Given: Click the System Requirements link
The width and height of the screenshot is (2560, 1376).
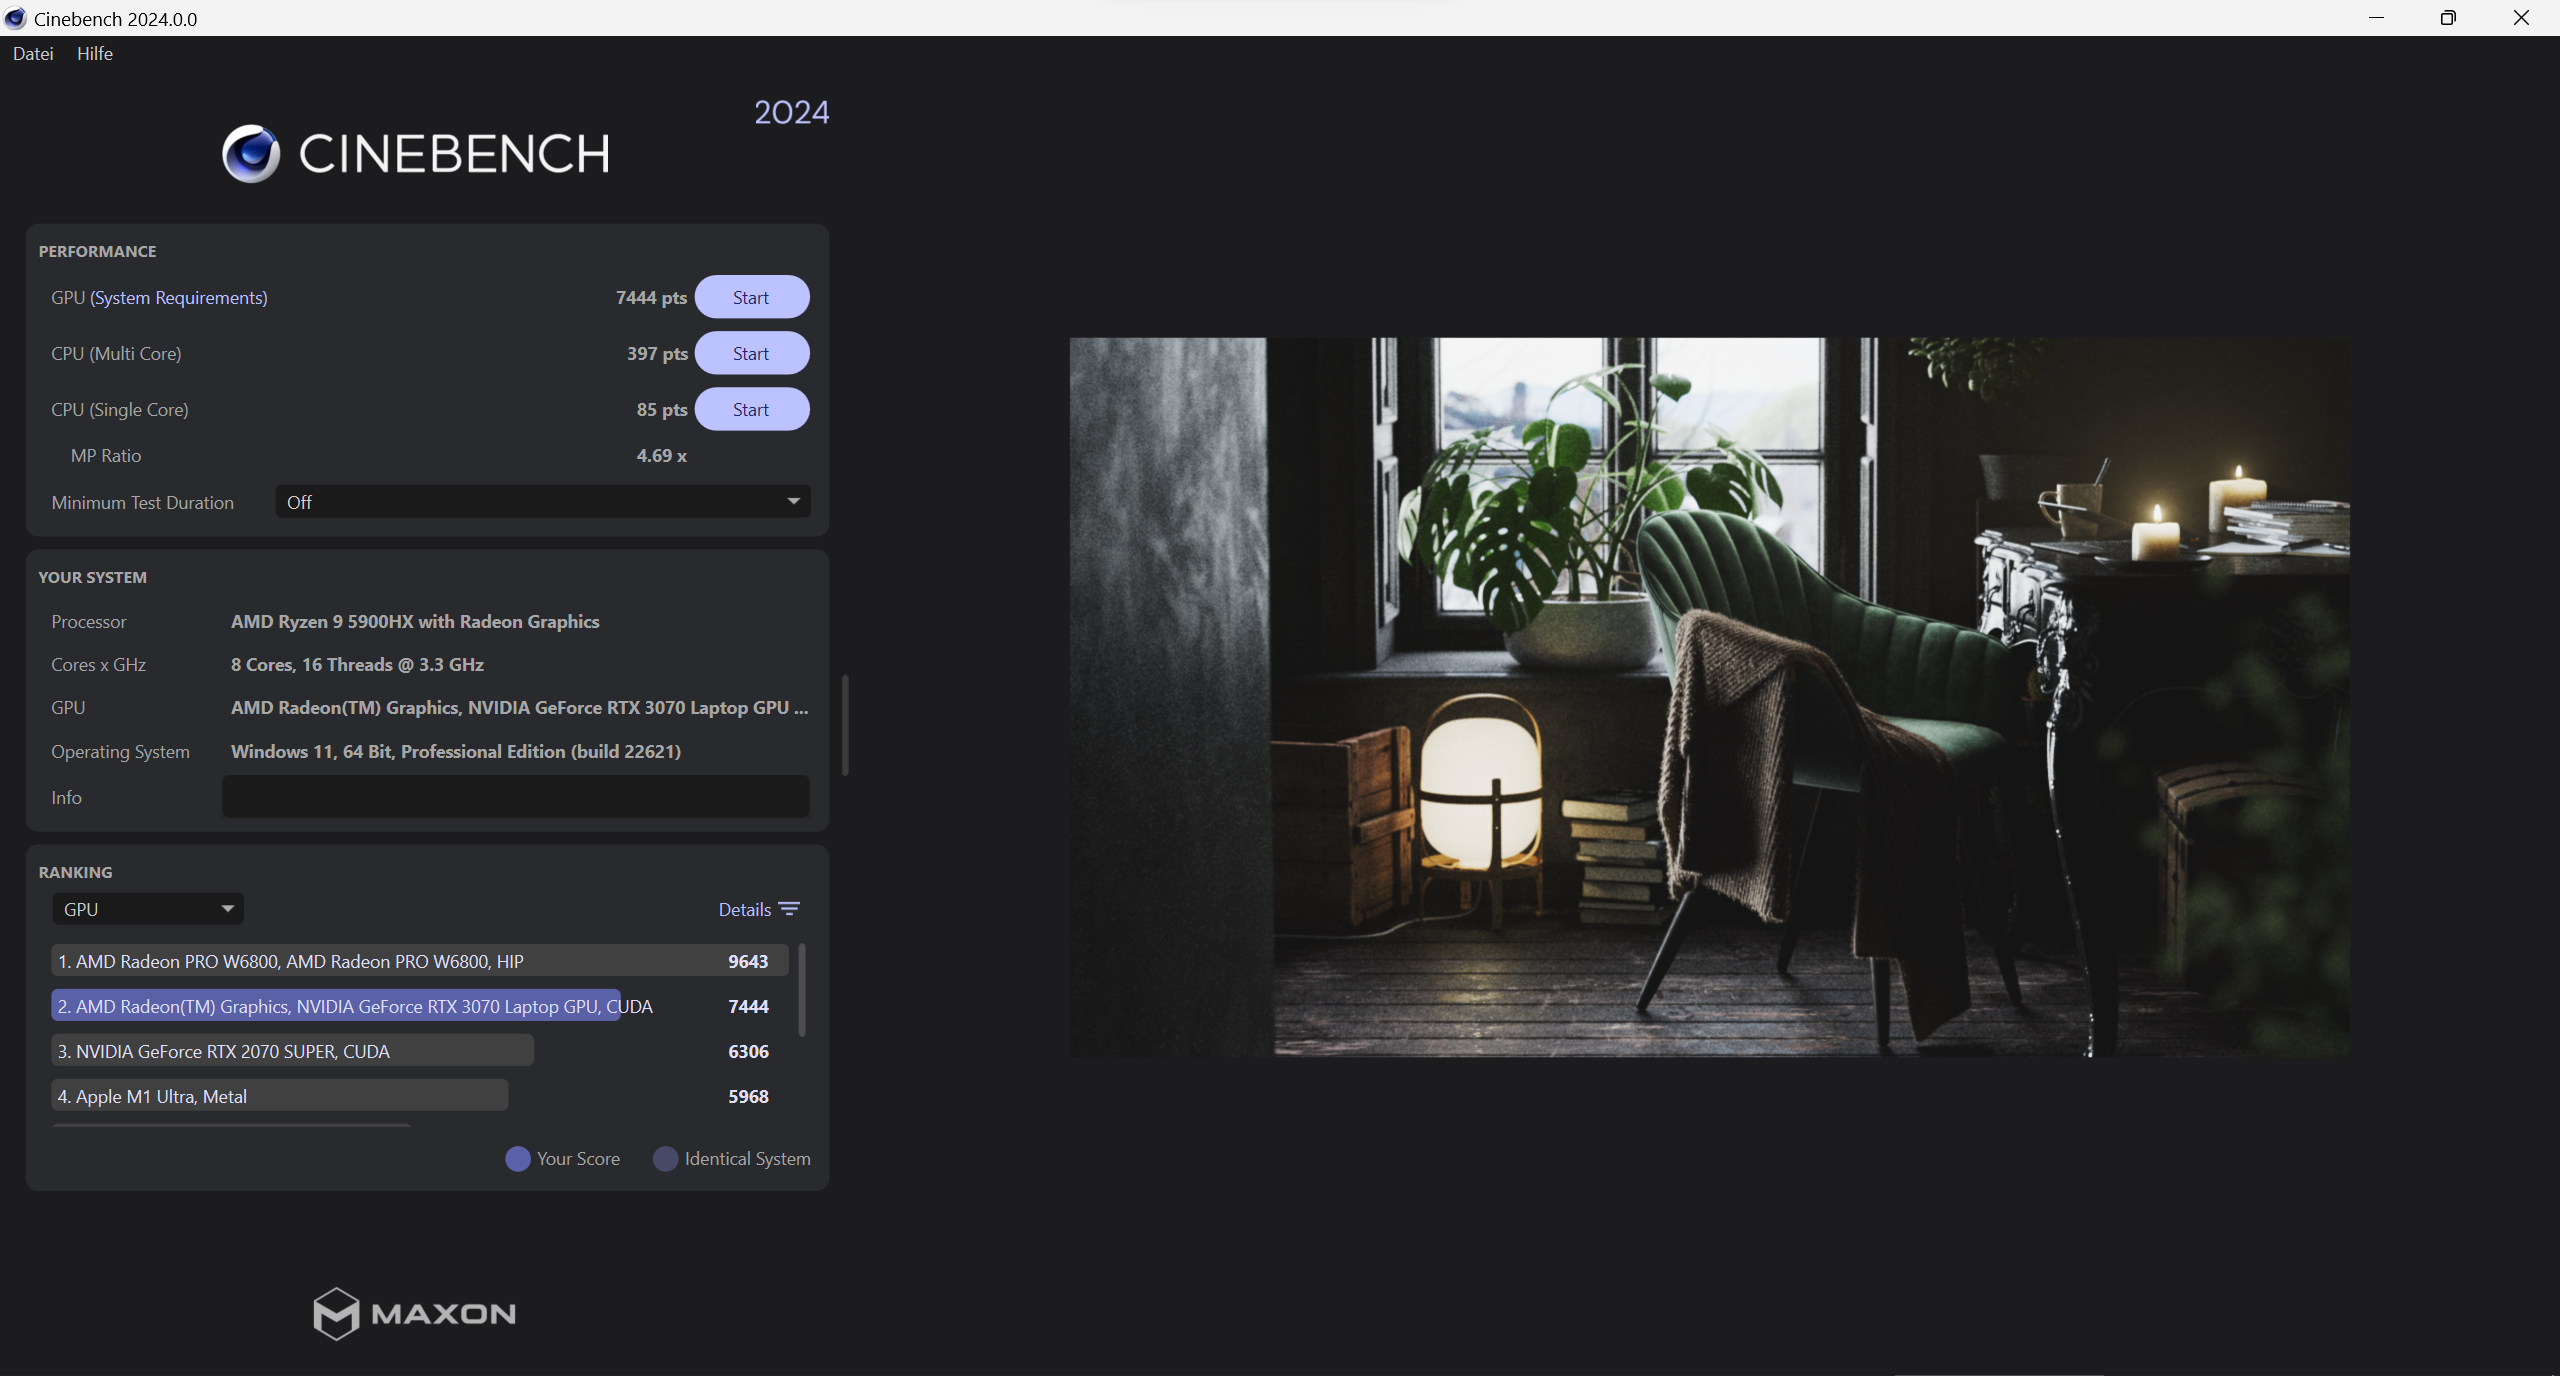Looking at the screenshot, I should pos(179,298).
